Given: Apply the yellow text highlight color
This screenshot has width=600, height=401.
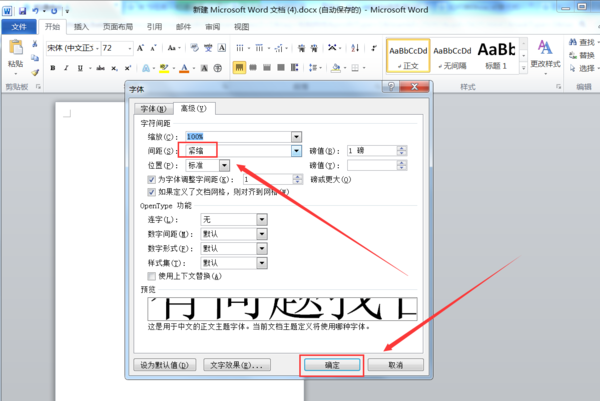Looking at the screenshot, I should (x=164, y=68).
